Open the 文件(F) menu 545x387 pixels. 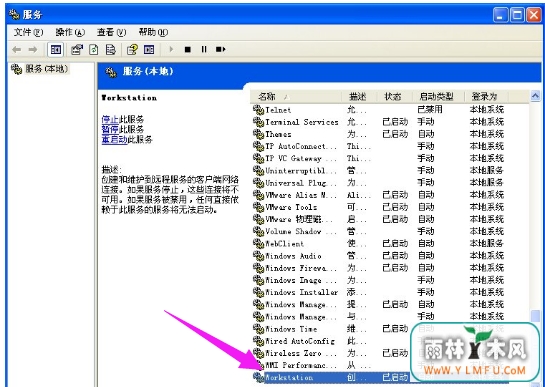pos(28,32)
